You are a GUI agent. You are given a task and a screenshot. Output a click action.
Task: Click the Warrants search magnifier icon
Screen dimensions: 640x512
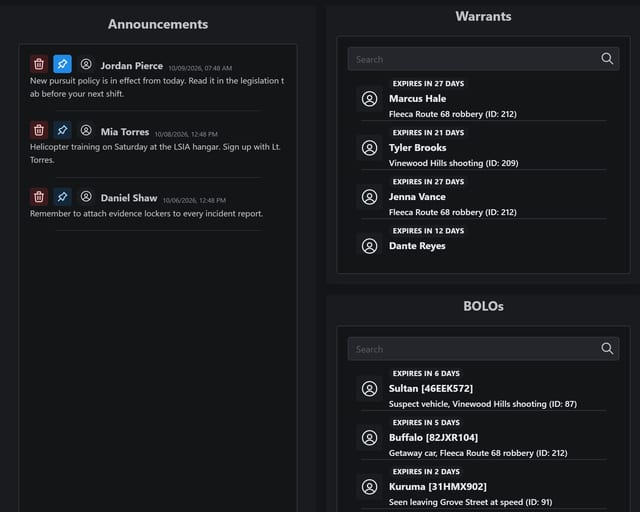[607, 59]
